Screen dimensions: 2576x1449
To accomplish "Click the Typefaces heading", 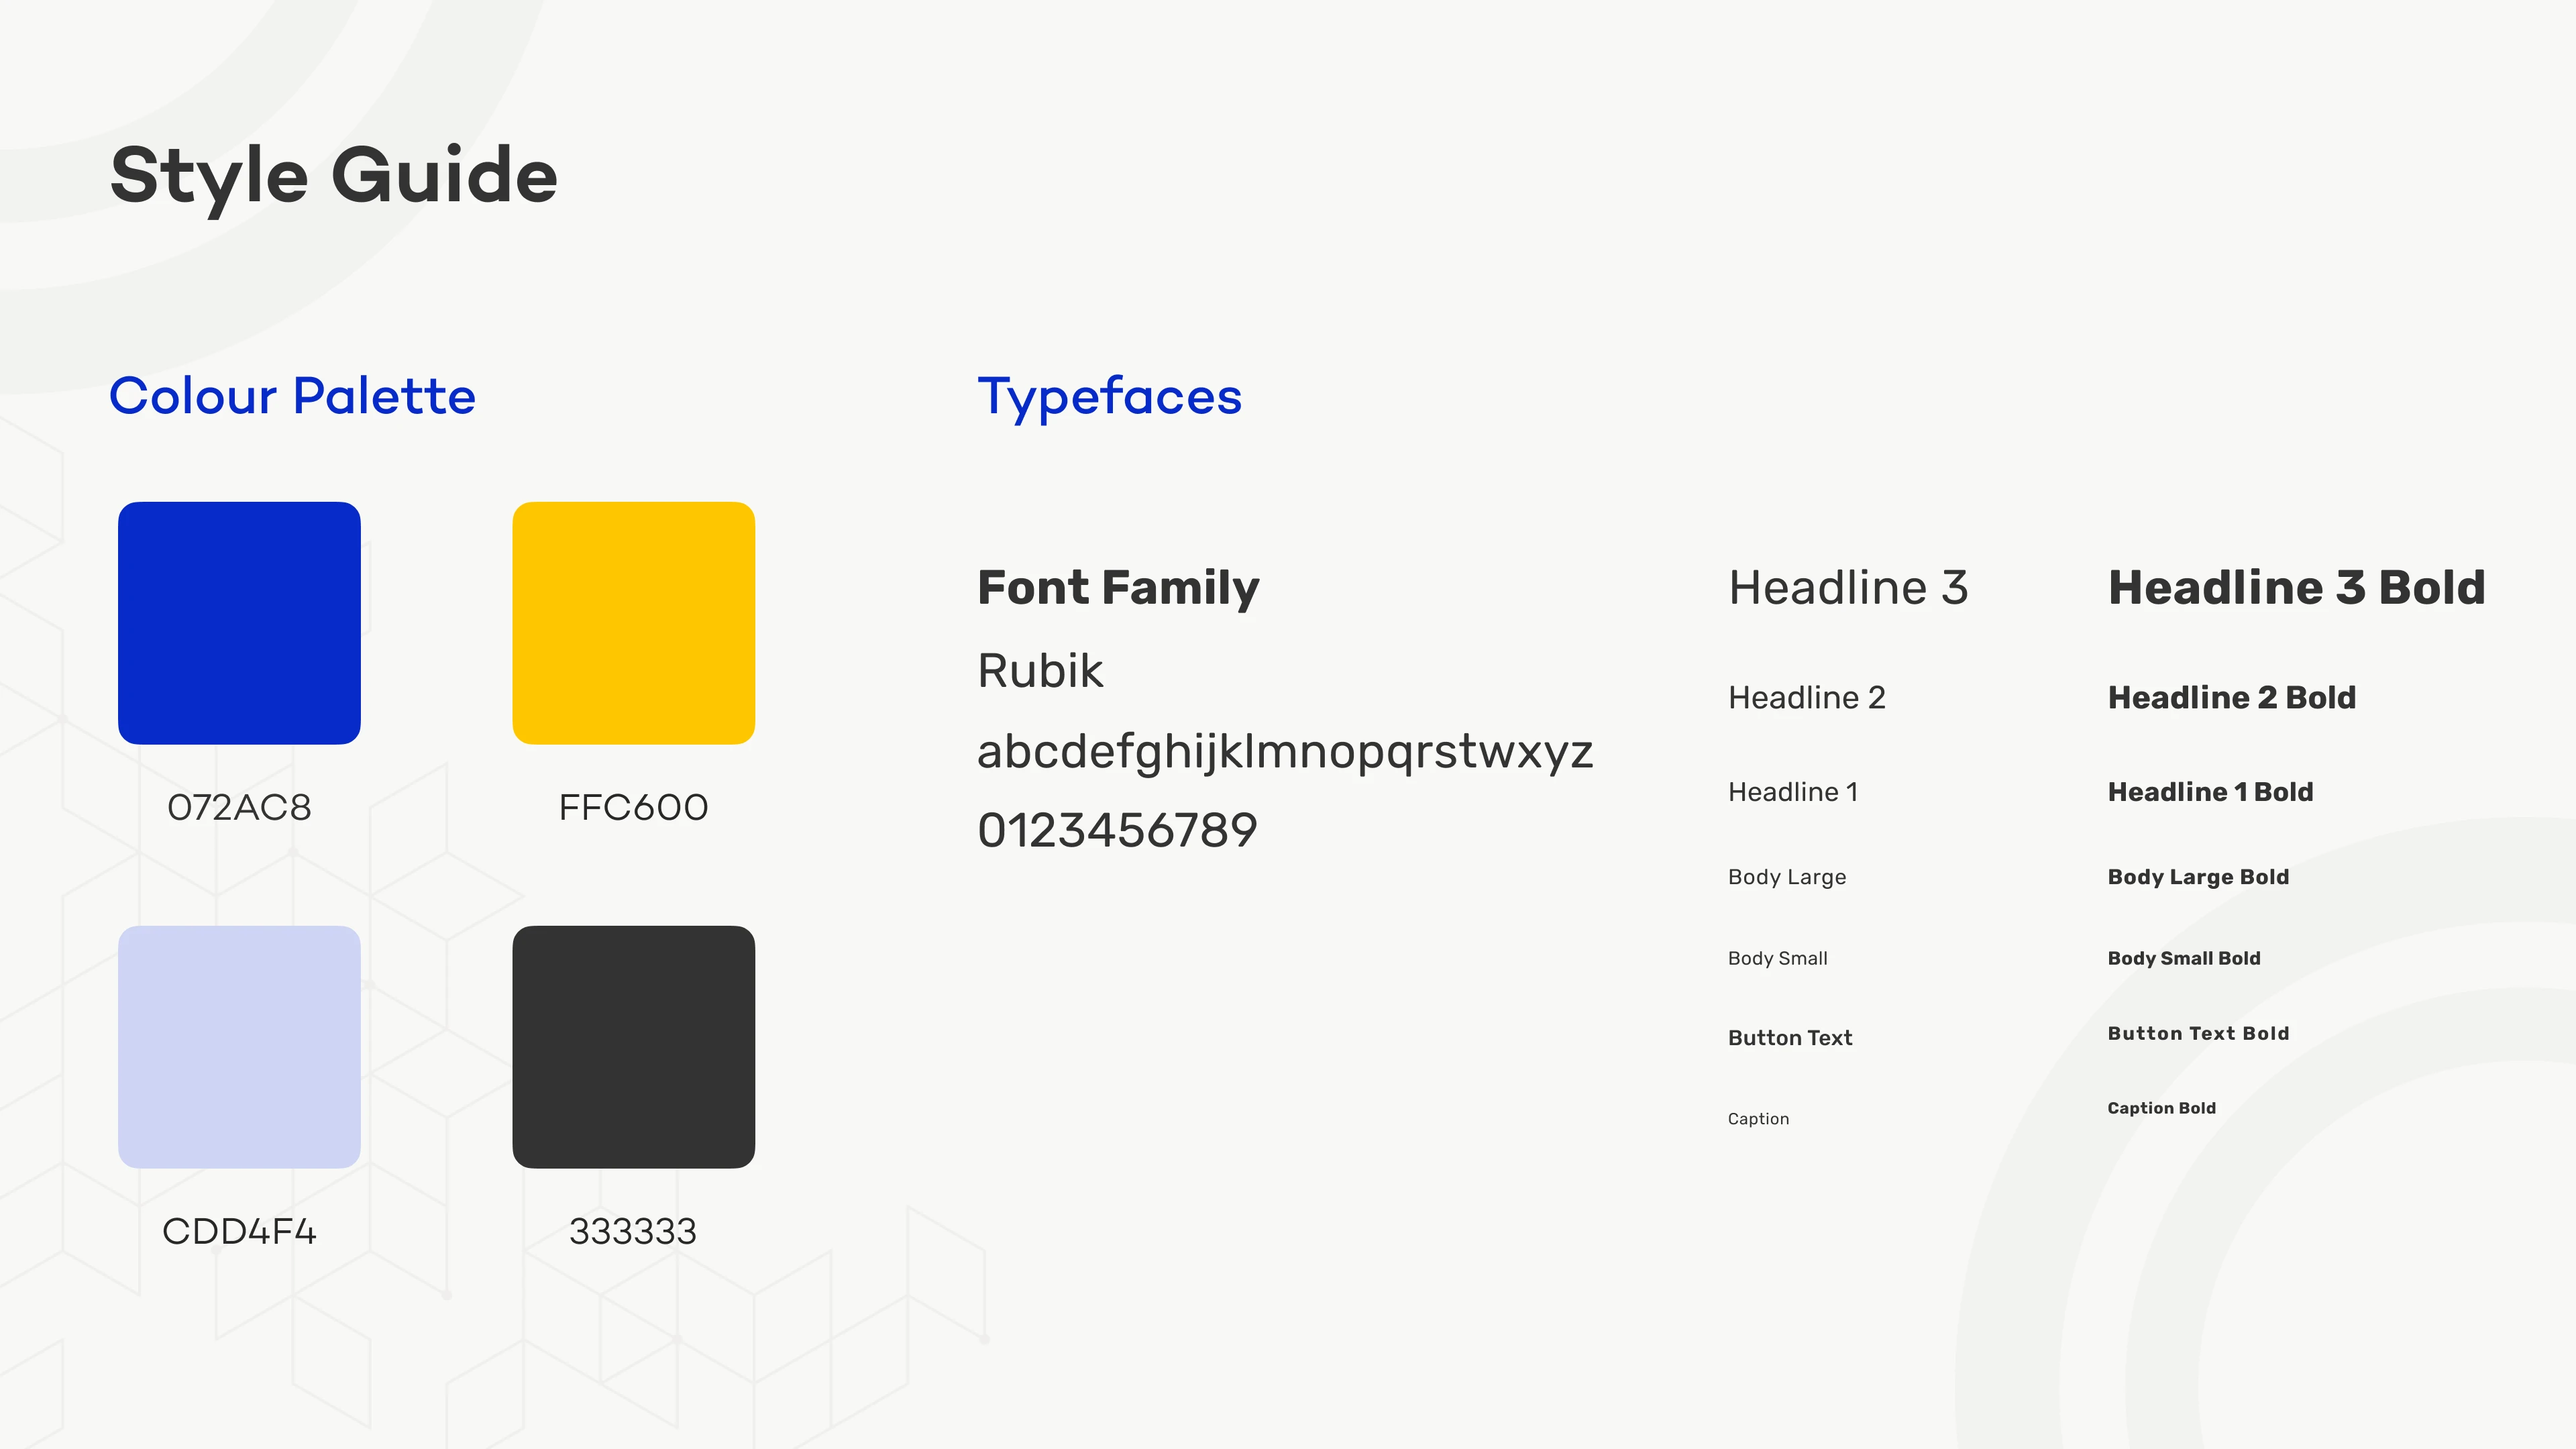I will 1109,396.
